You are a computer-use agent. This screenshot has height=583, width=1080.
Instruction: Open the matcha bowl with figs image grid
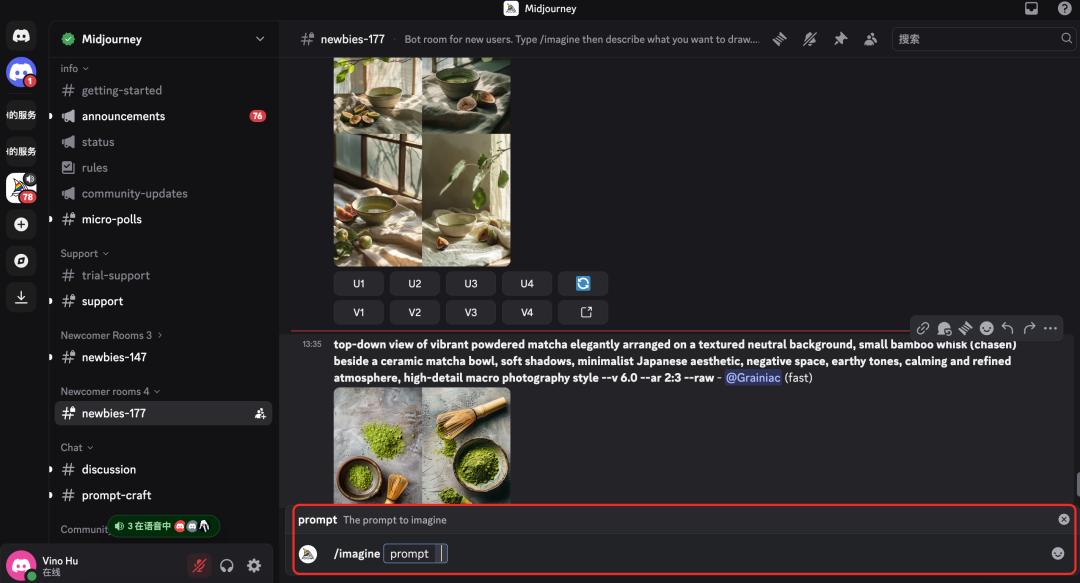point(422,161)
